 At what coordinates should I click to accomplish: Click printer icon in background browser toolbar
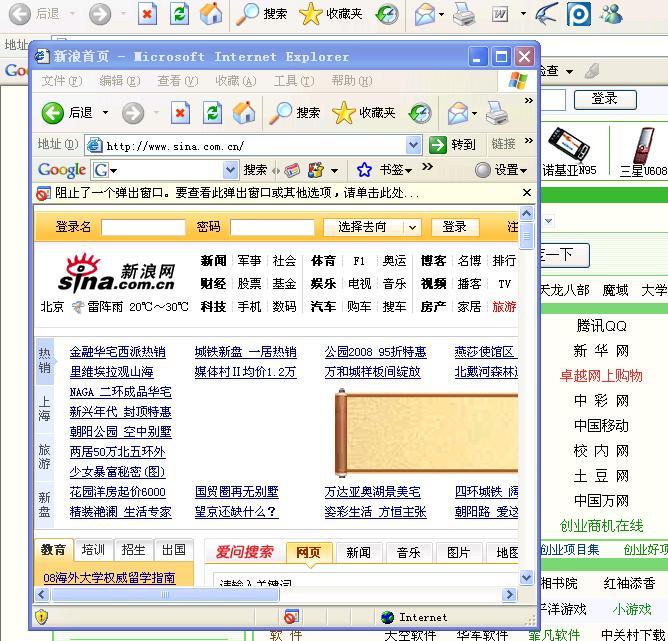pos(464,14)
